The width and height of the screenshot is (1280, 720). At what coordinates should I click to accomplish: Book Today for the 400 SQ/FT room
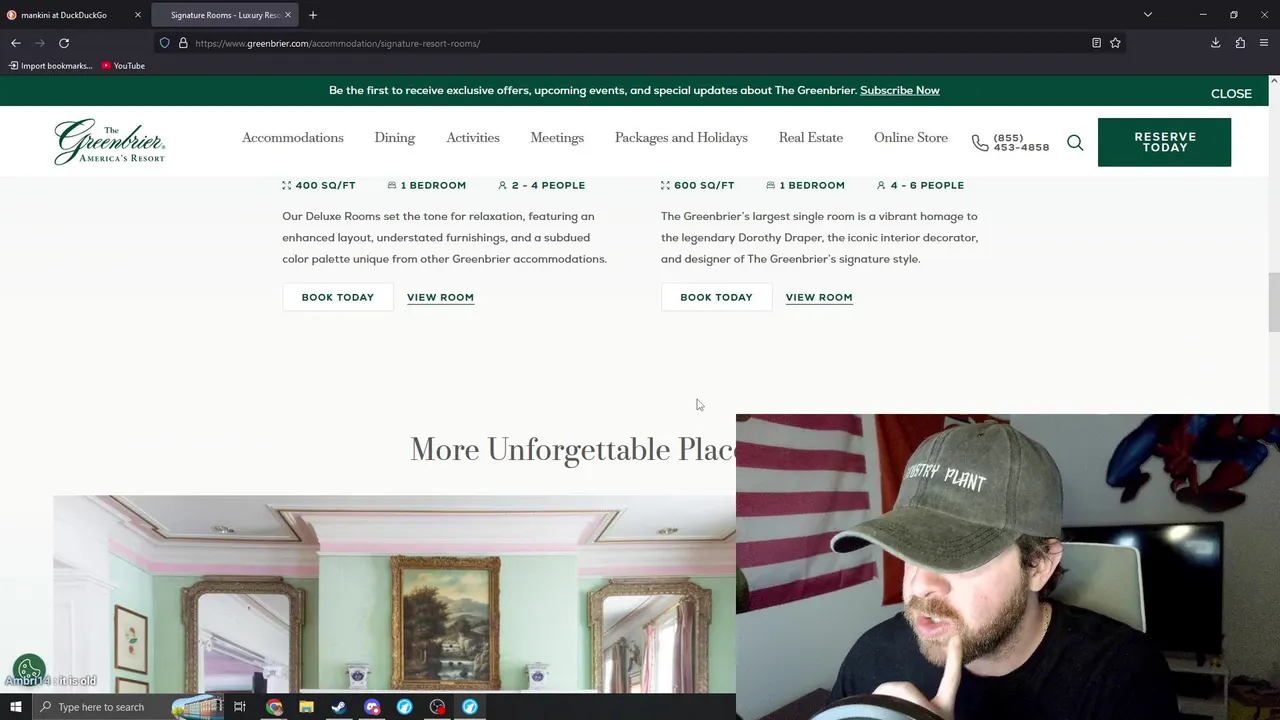click(338, 297)
